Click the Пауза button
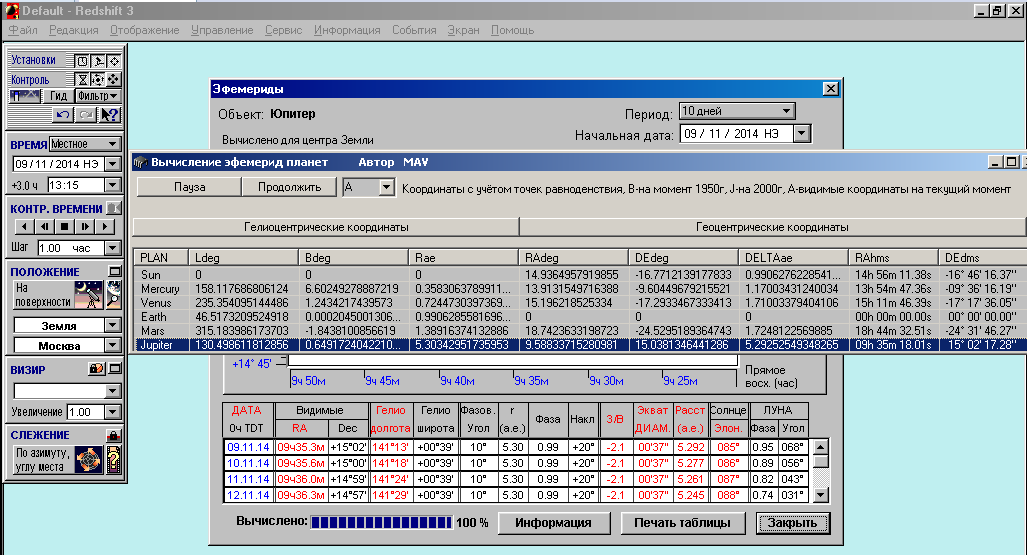Screen dimensions: 1027x555 pyautogui.click(x=189, y=187)
